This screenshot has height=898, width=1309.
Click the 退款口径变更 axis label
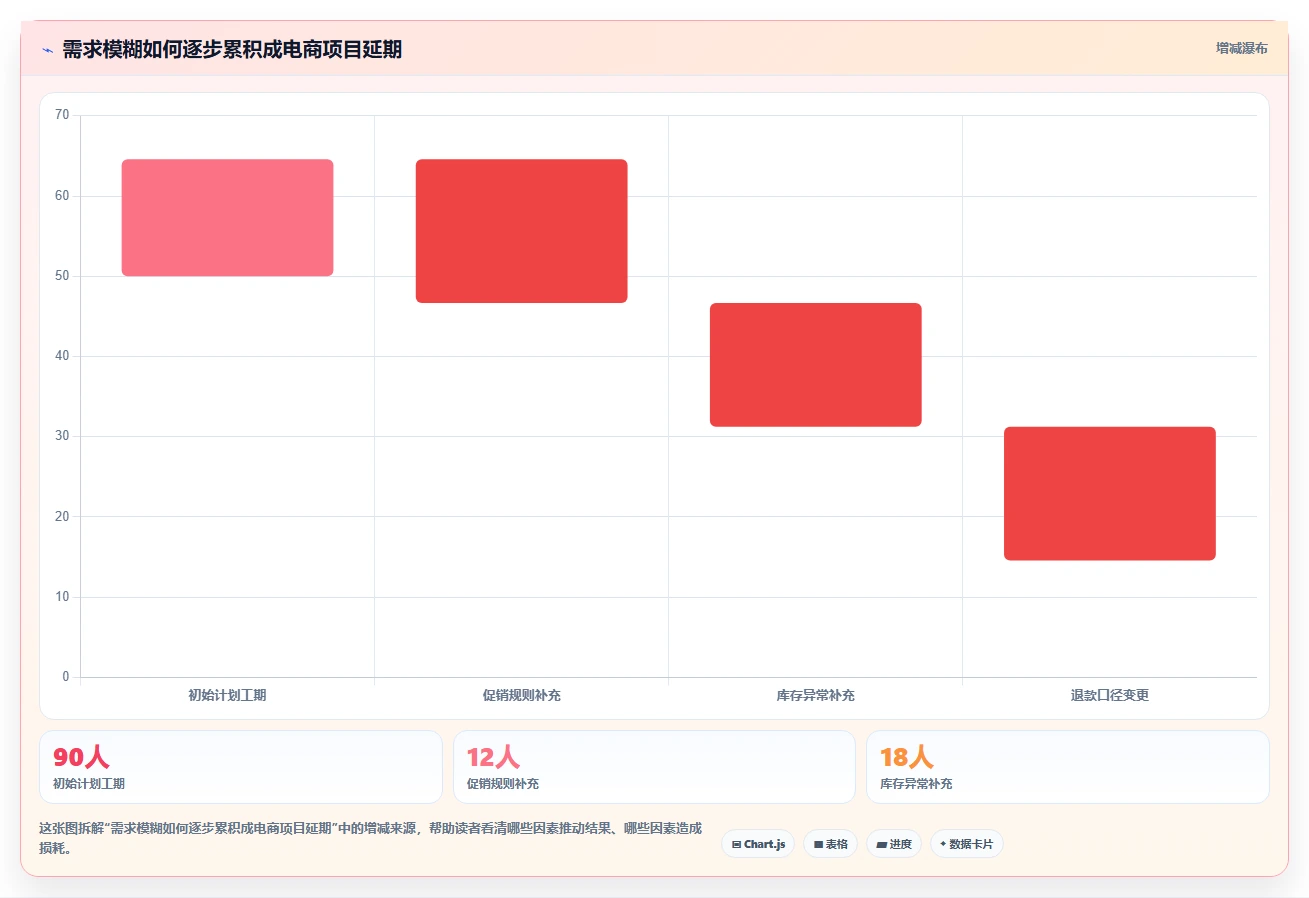click(1109, 695)
